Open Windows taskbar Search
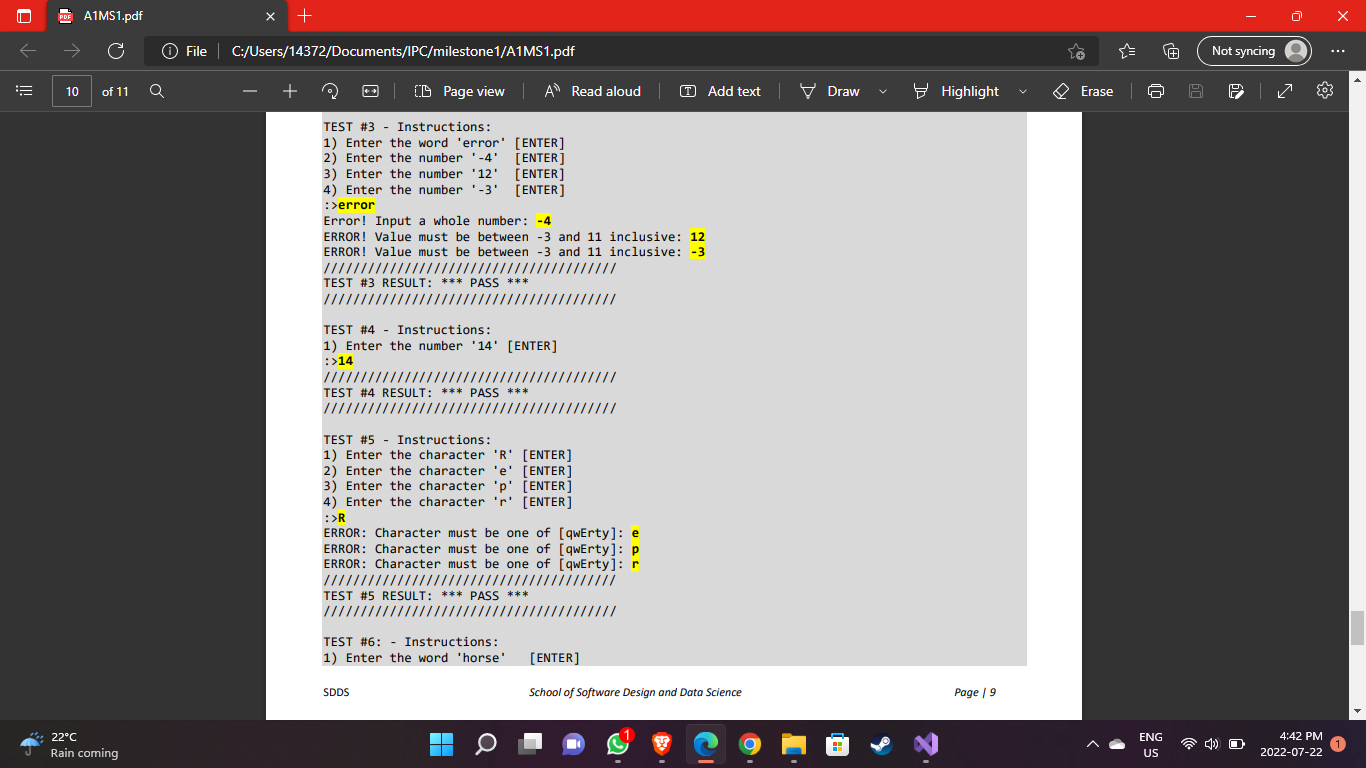1366x768 pixels. [486, 744]
